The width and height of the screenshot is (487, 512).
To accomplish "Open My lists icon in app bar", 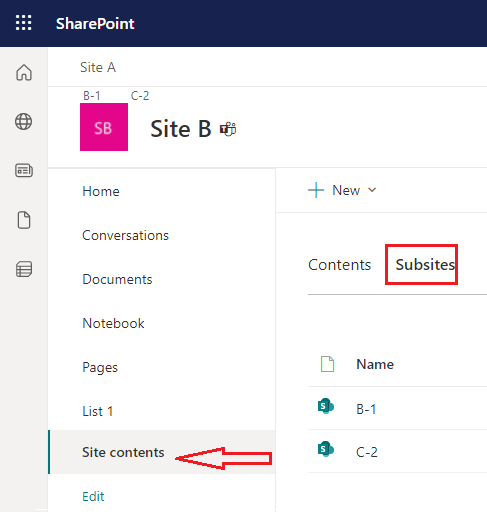I will (x=24, y=269).
